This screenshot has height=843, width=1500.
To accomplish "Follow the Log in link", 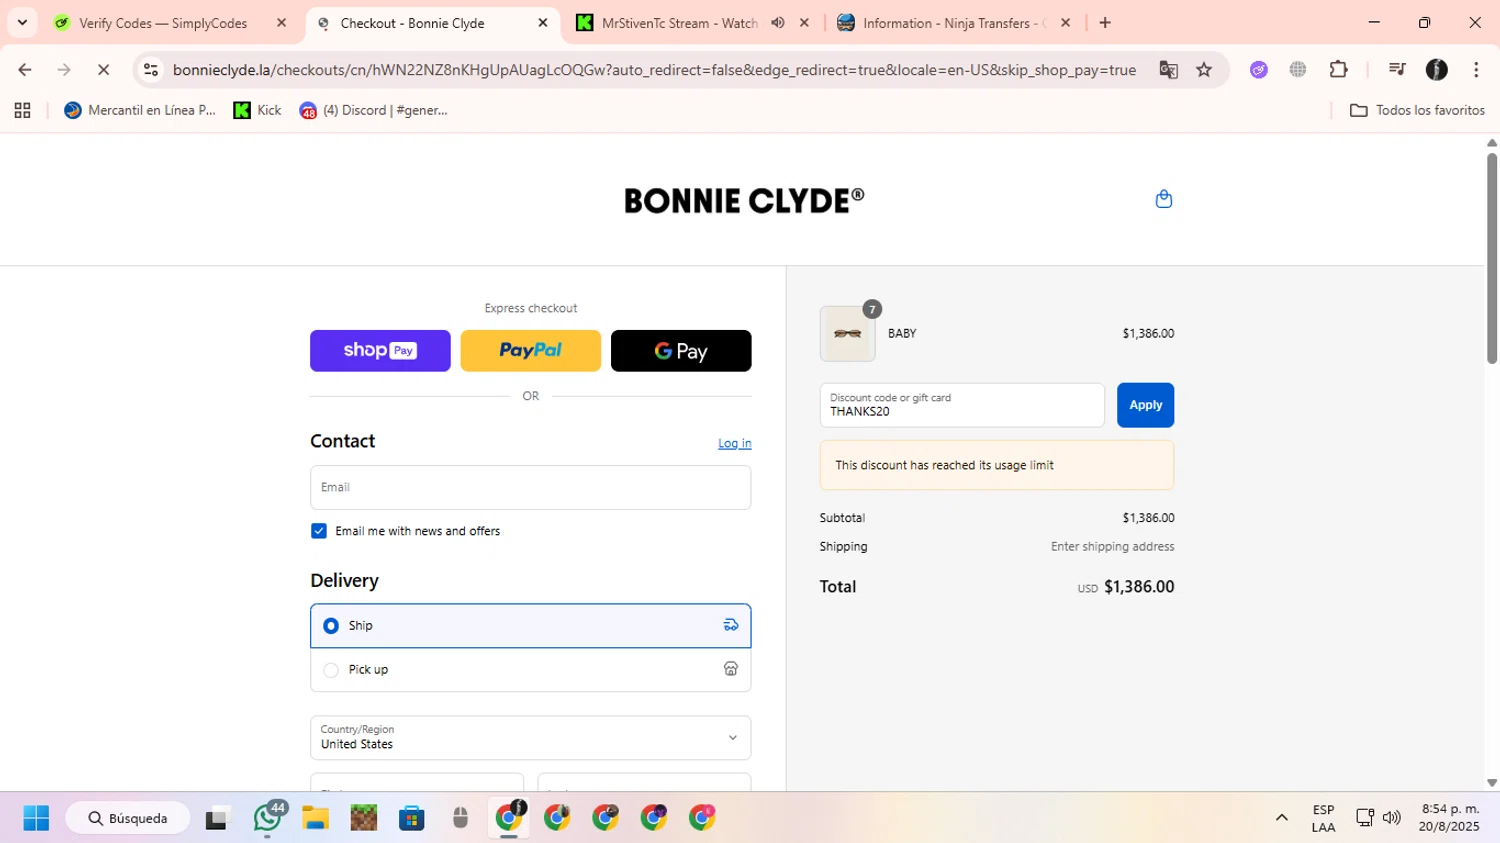I will coord(734,443).
